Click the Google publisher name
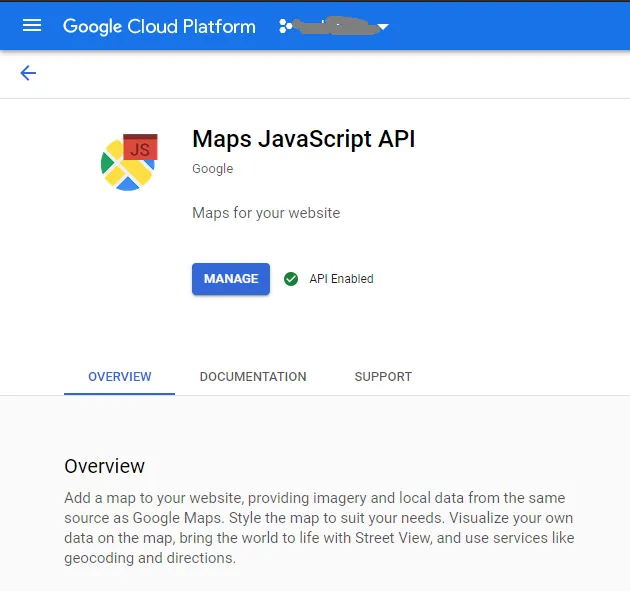 pyautogui.click(x=213, y=169)
